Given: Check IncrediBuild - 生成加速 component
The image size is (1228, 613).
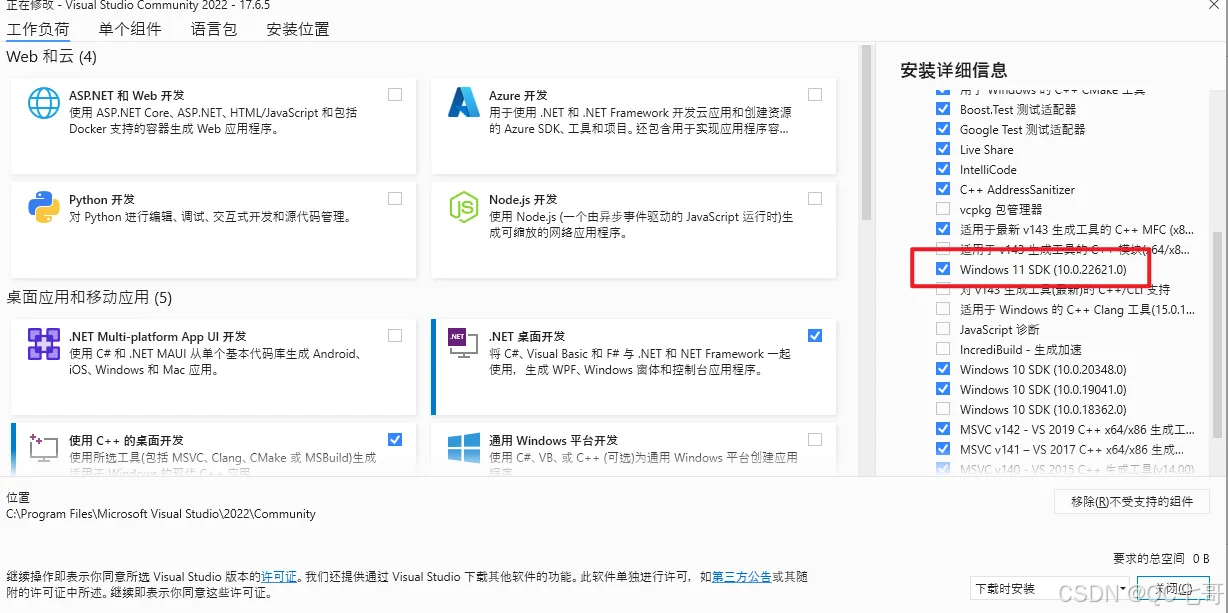Looking at the screenshot, I should (943, 349).
